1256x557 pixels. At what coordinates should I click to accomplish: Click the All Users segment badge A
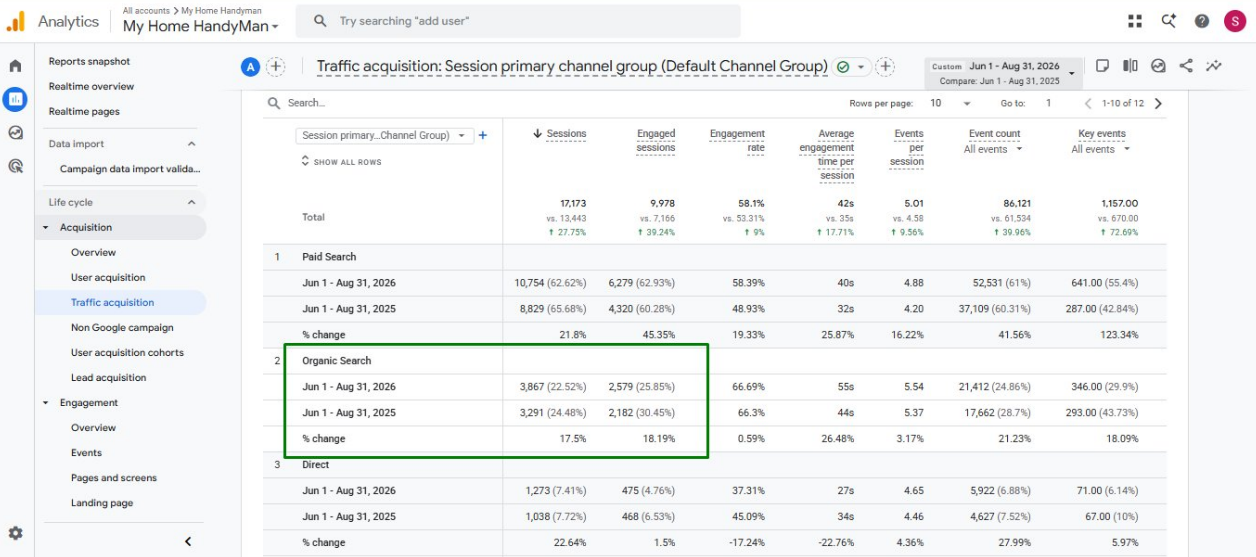click(250, 67)
